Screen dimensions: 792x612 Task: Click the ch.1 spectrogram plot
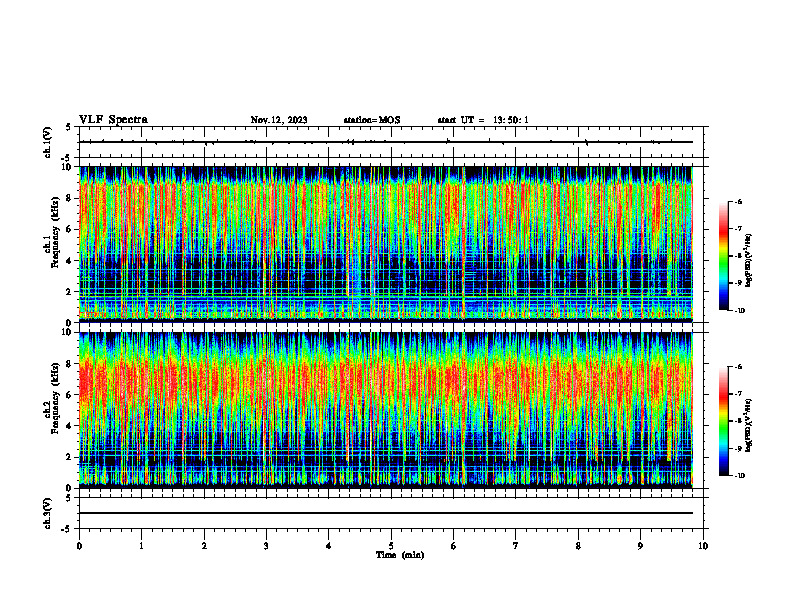pyautogui.click(x=386, y=244)
